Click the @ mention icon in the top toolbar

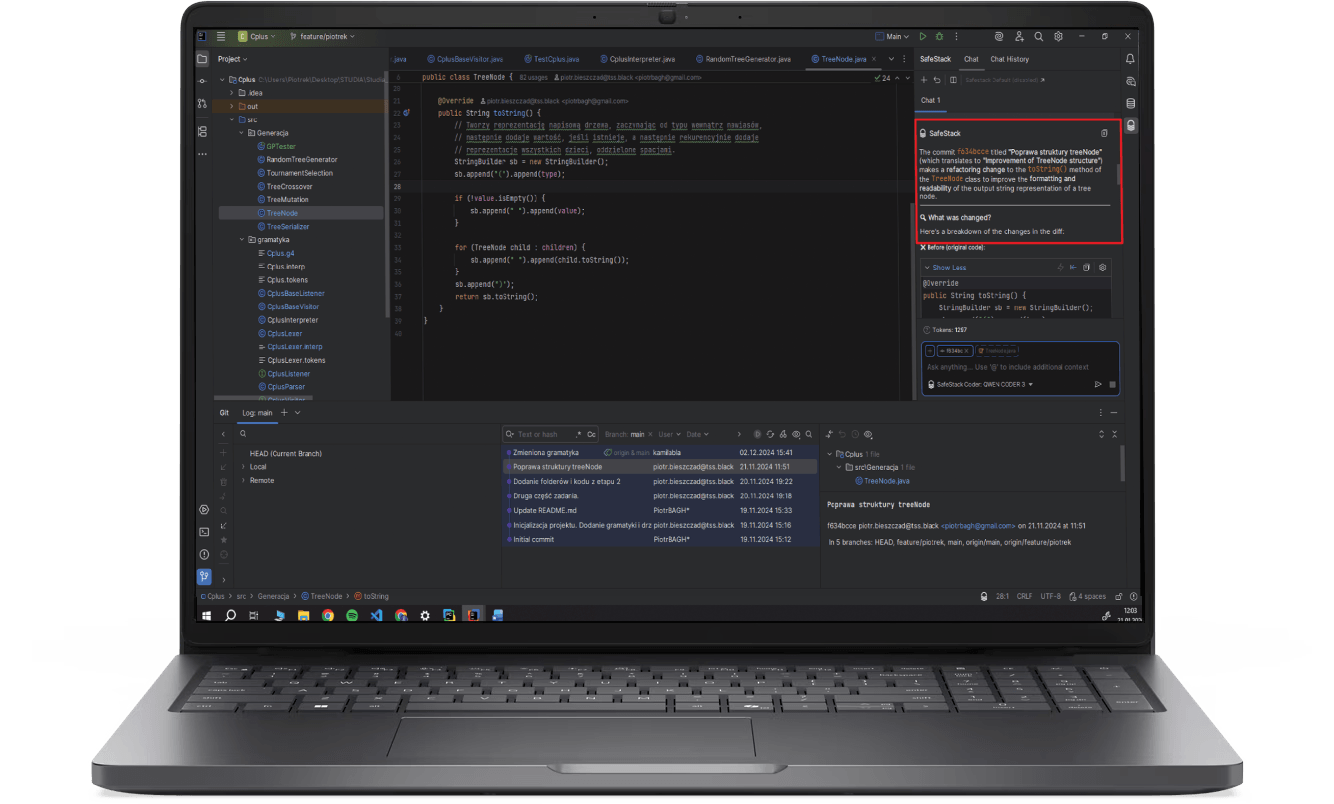(1000, 35)
